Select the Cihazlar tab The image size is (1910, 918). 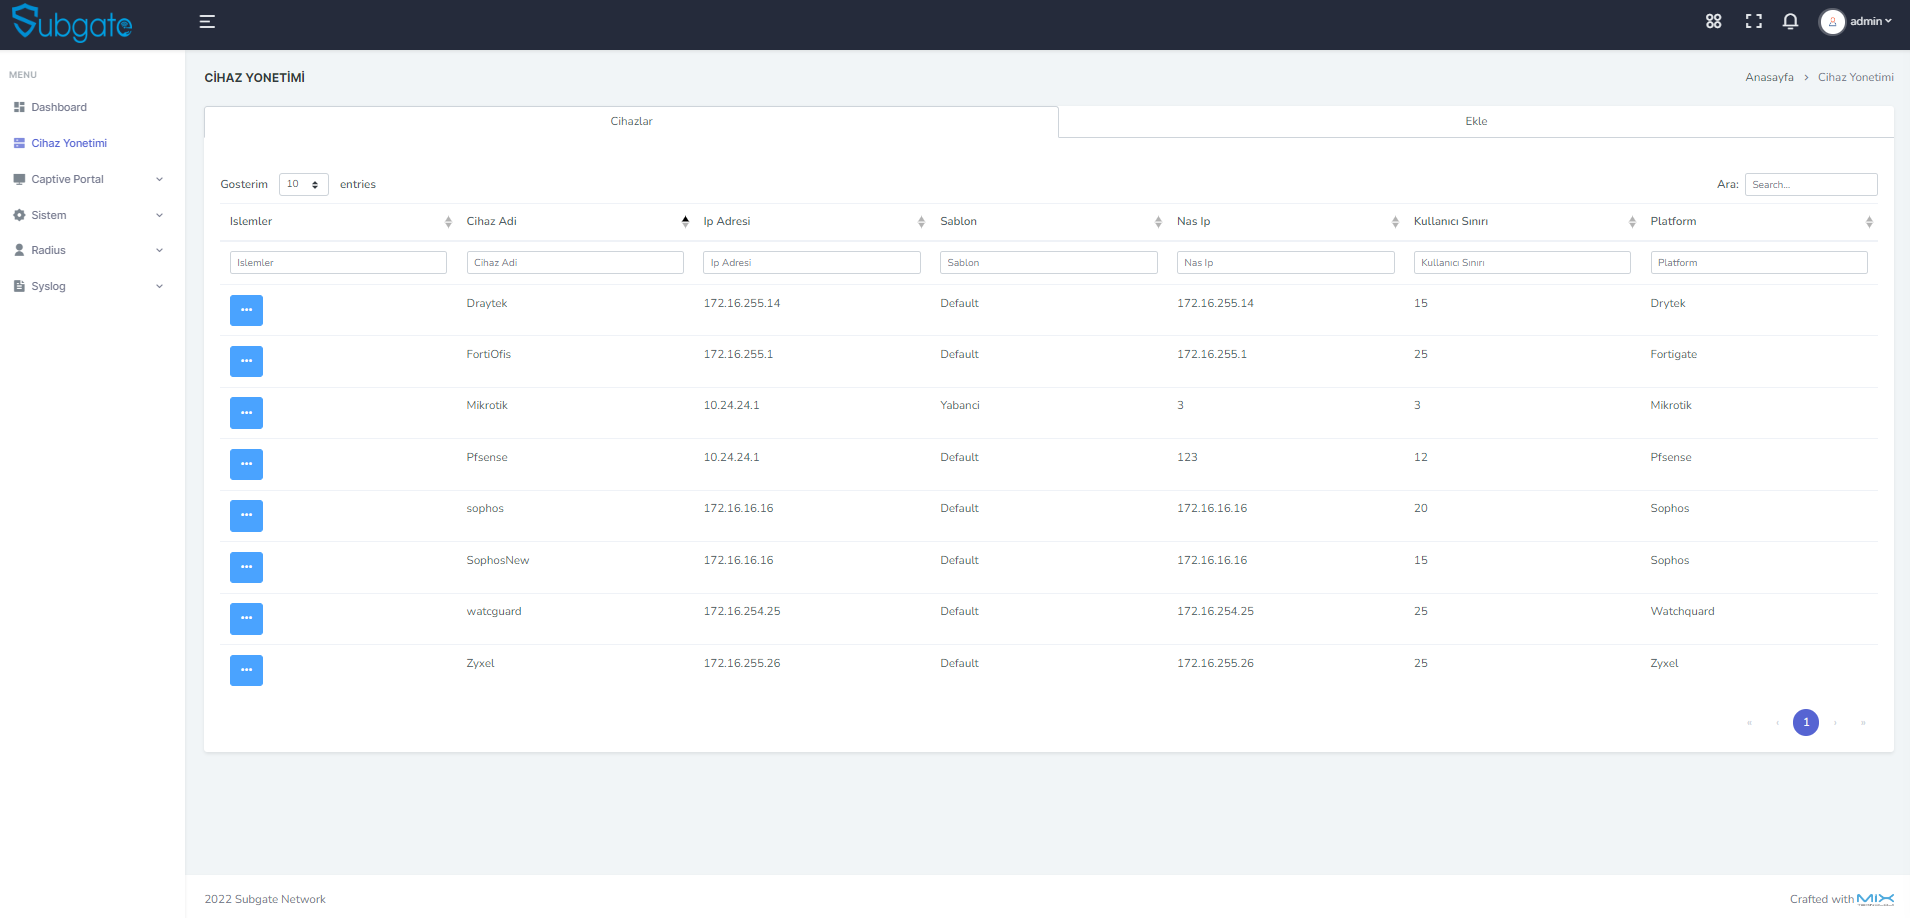(631, 121)
